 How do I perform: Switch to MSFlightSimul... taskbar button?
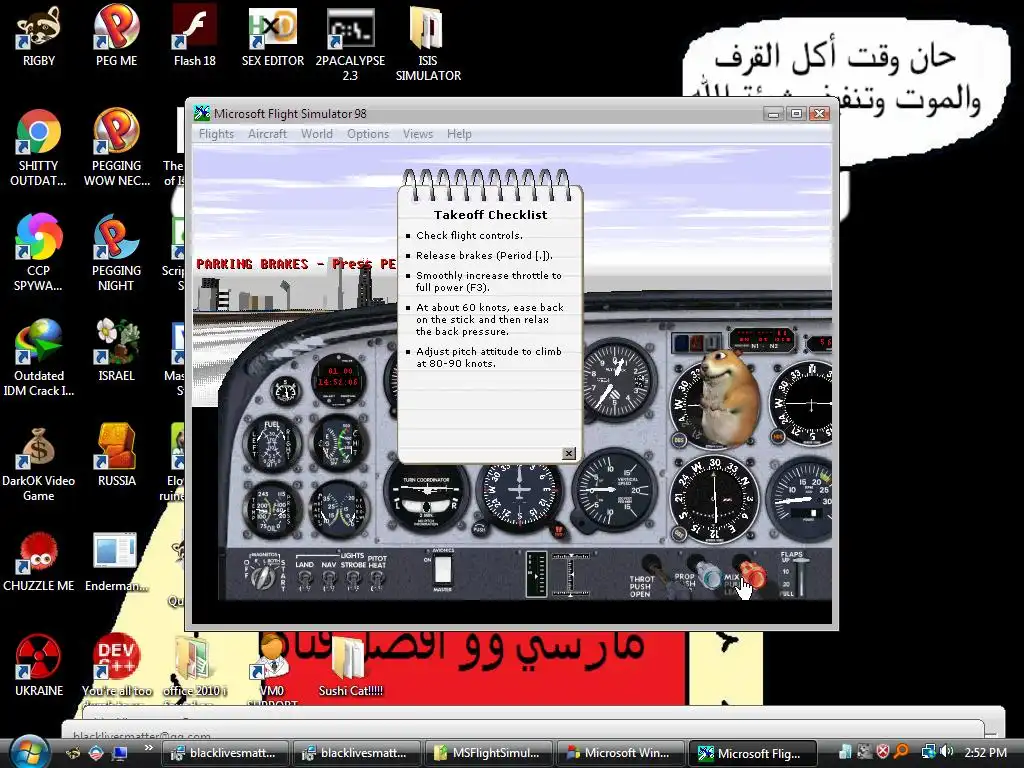click(x=488, y=753)
